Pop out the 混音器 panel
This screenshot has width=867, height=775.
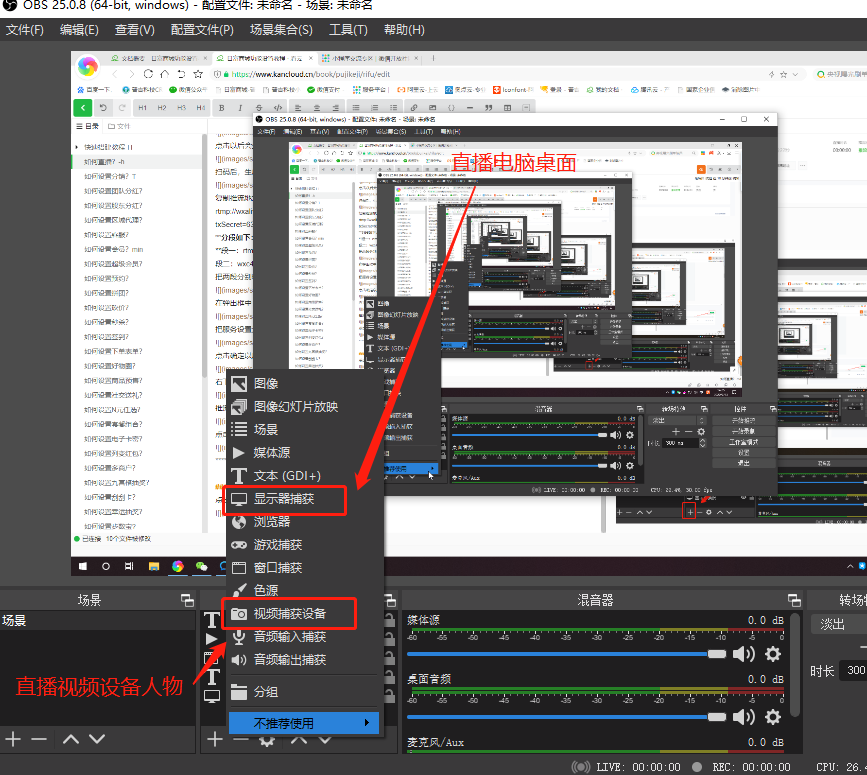[x=795, y=600]
